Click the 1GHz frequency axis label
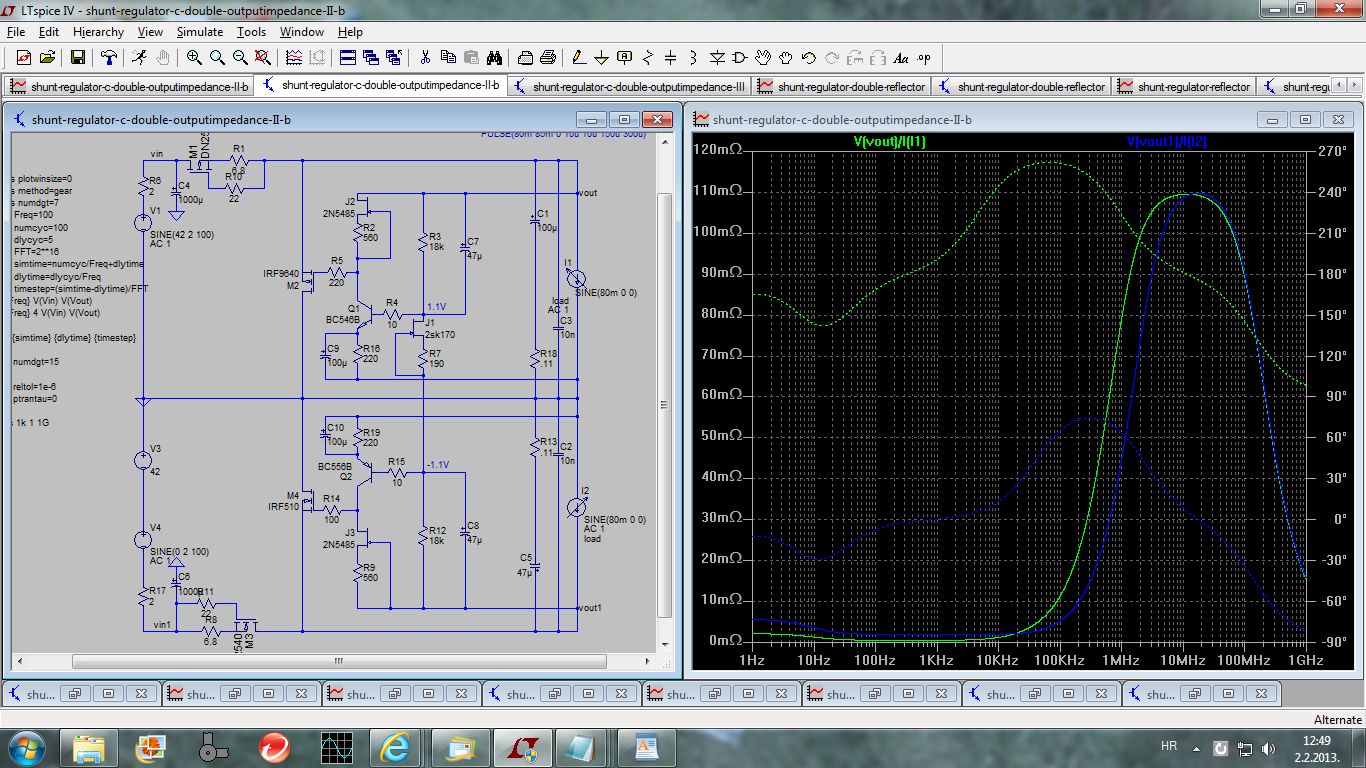This screenshot has width=1366, height=768. tap(1305, 661)
